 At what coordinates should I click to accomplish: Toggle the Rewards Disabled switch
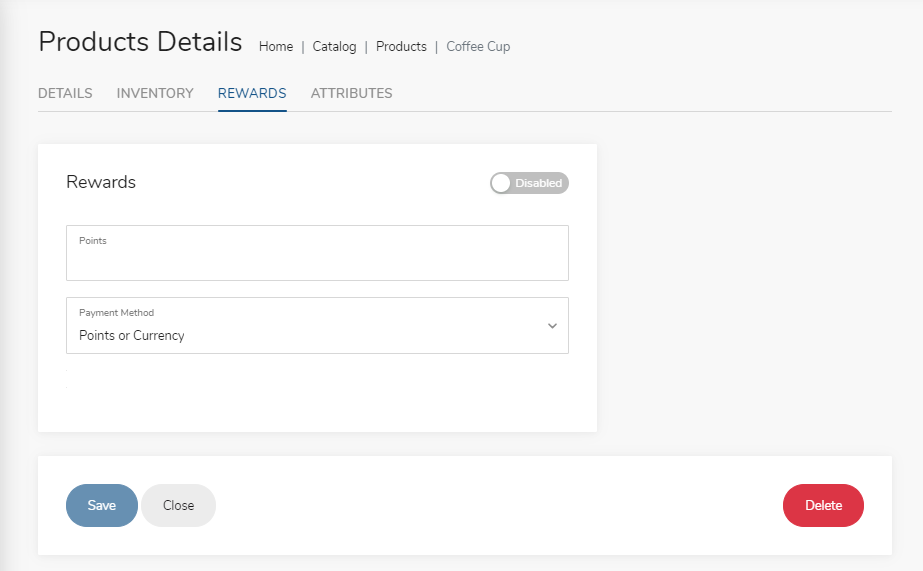point(529,183)
